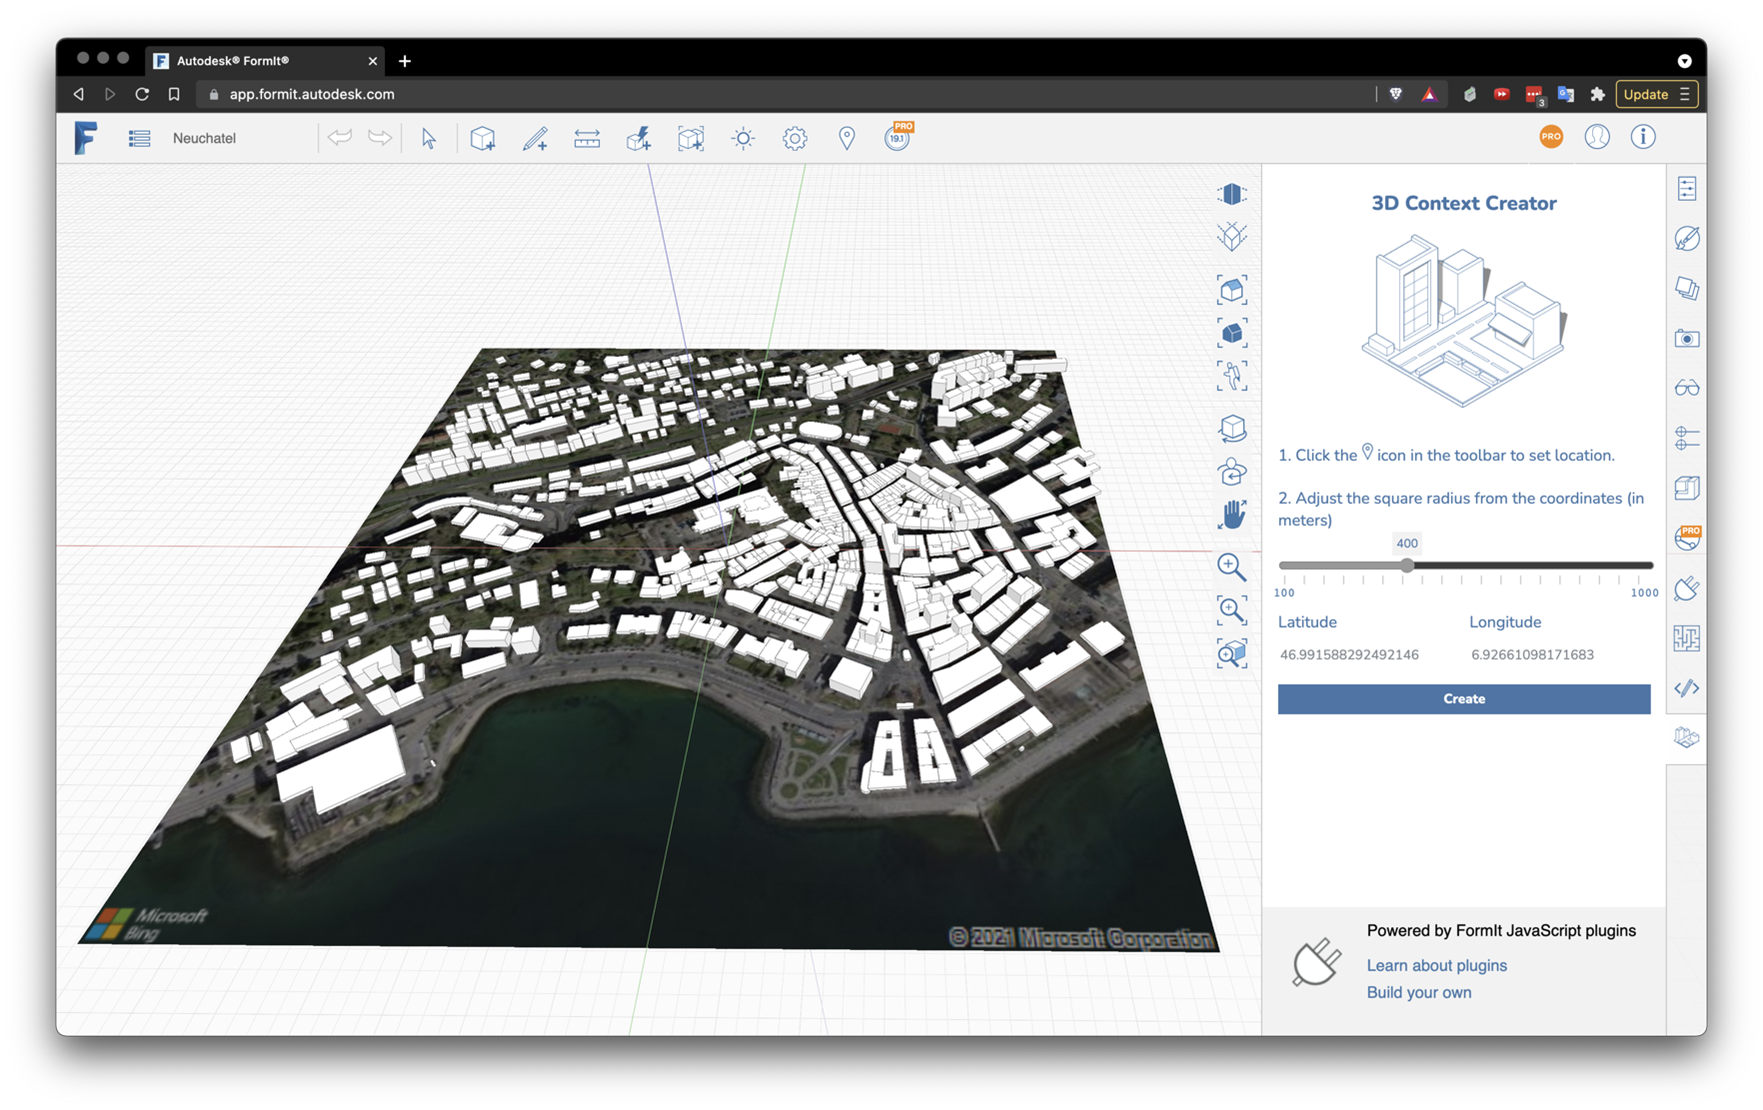
Task: Toggle the perspective/orthographic view cube icon
Action: tap(1232, 194)
